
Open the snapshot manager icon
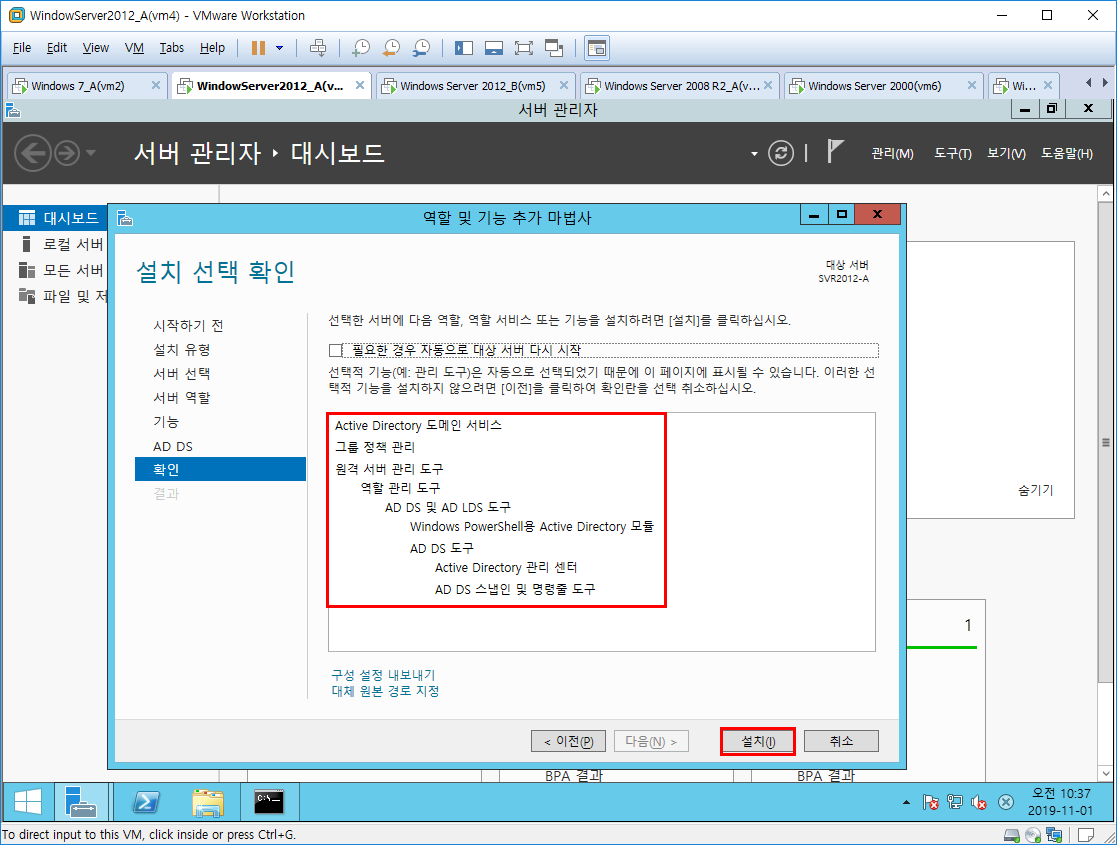422,48
